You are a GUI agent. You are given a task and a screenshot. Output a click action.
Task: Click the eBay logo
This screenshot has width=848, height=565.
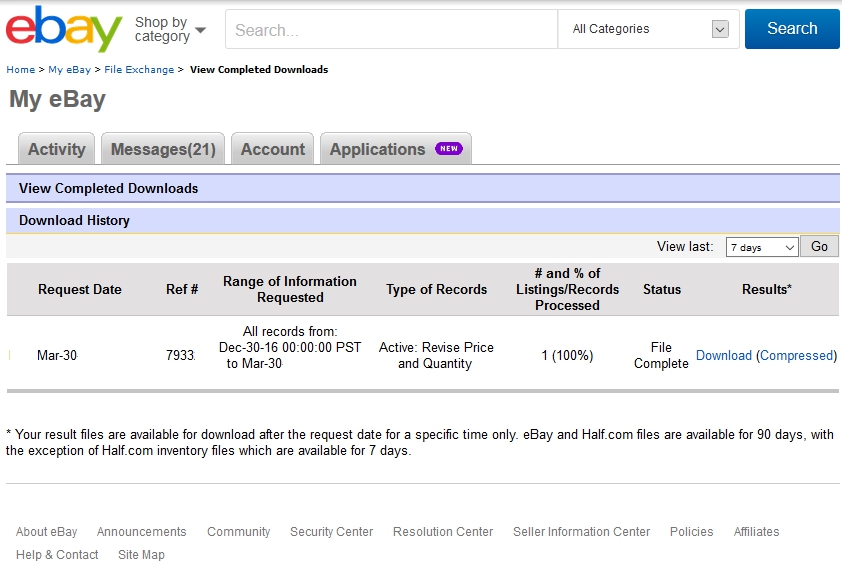[x=64, y=29]
